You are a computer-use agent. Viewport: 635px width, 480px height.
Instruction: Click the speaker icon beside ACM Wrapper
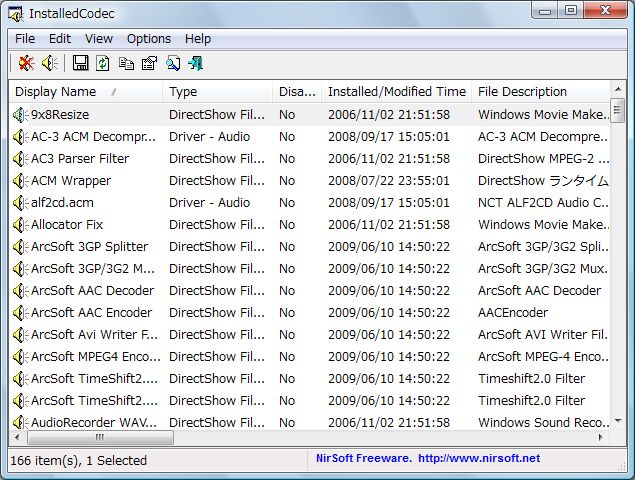(x=20, y=181)
